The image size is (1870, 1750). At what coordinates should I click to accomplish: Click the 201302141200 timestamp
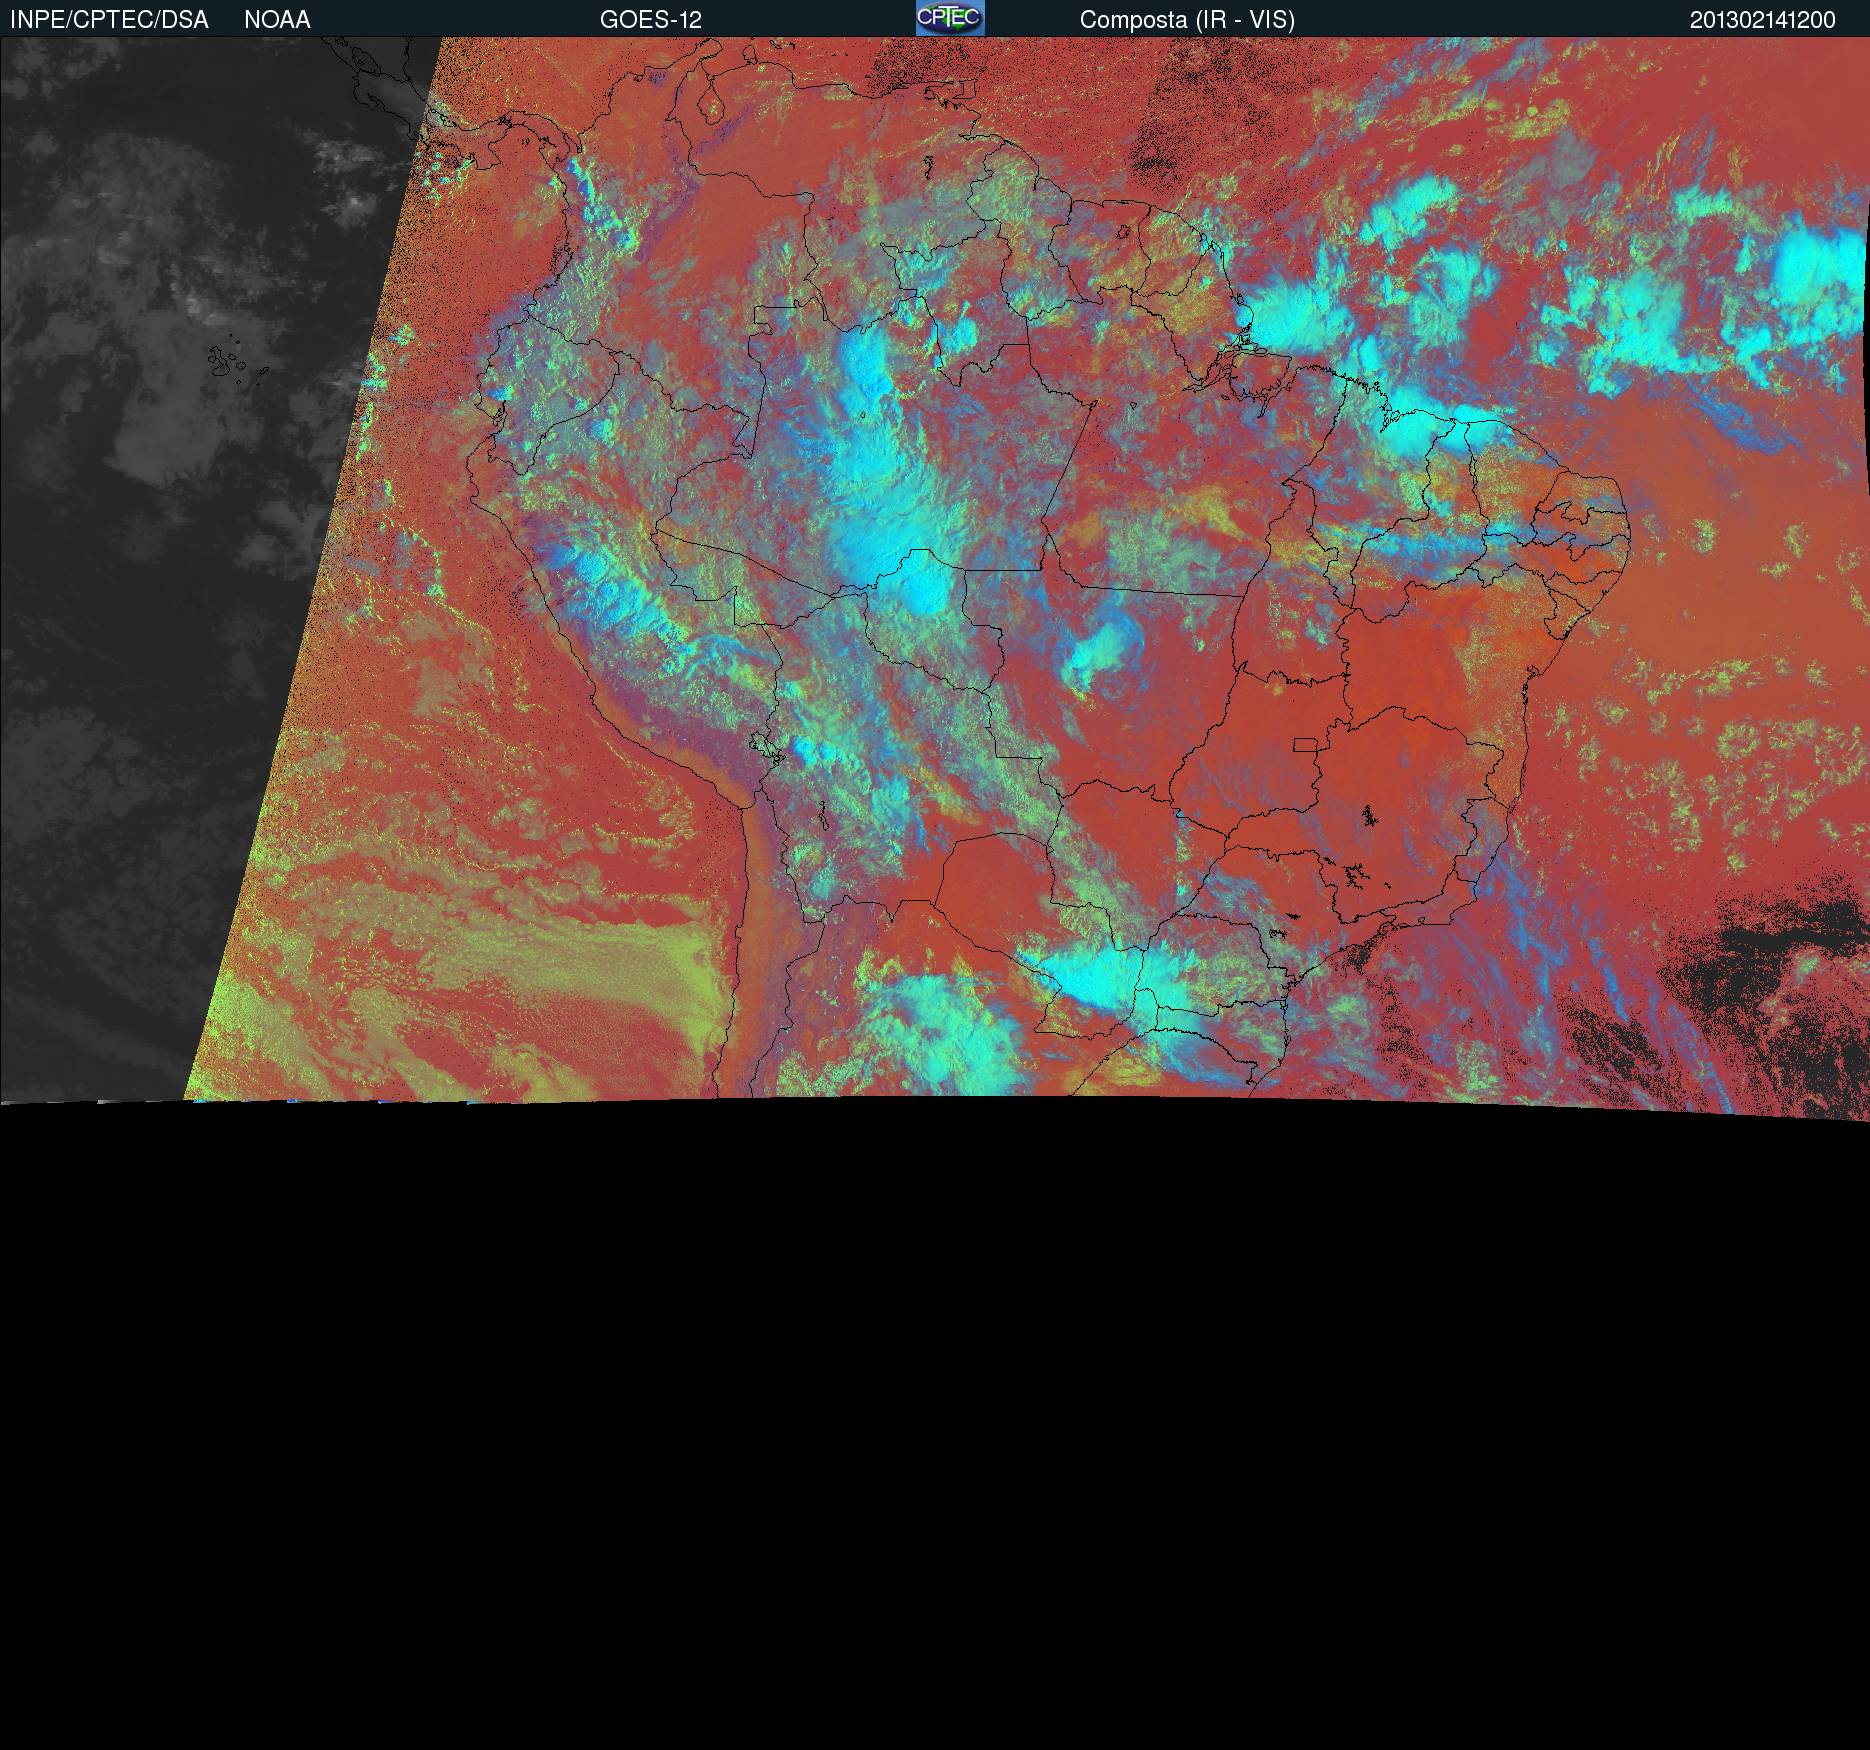coord(1763,20)
